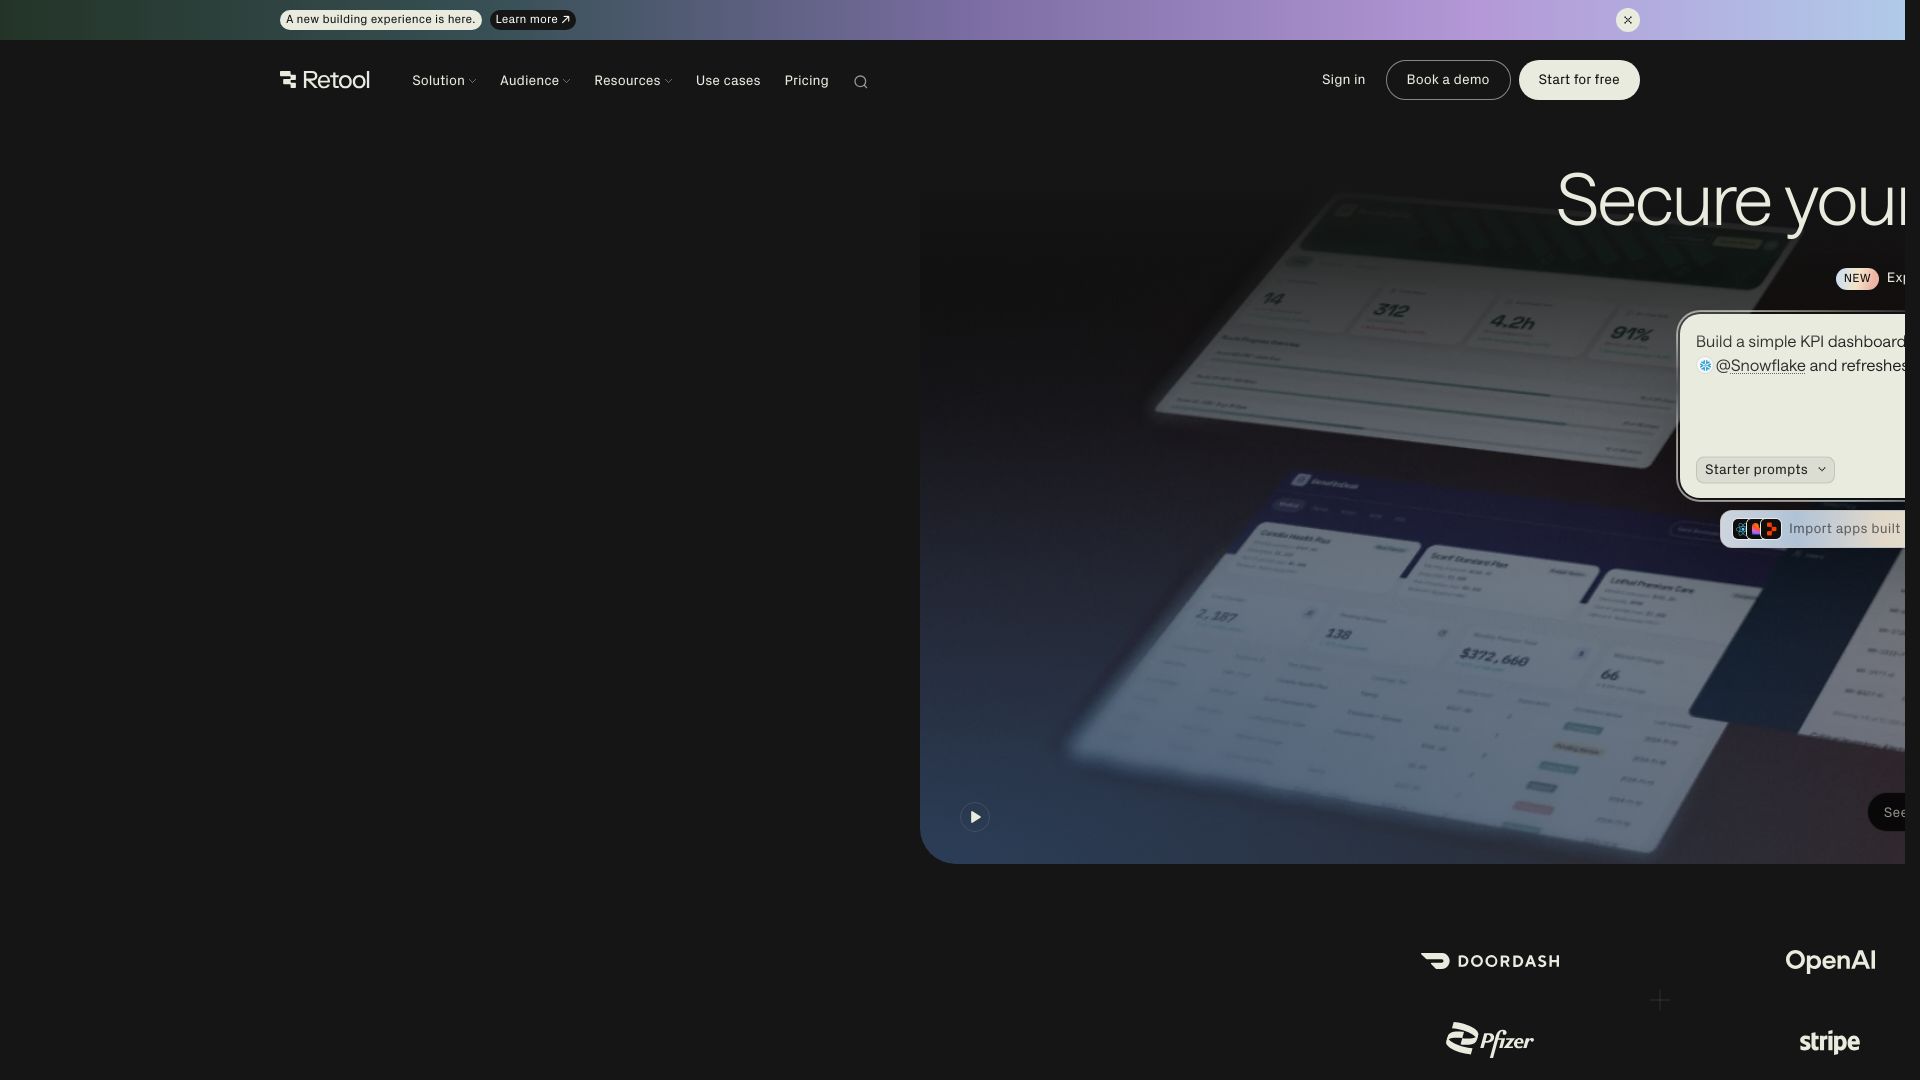1920x1080 pixels.
Task: Expand the Resources menu
Action: 633,81
